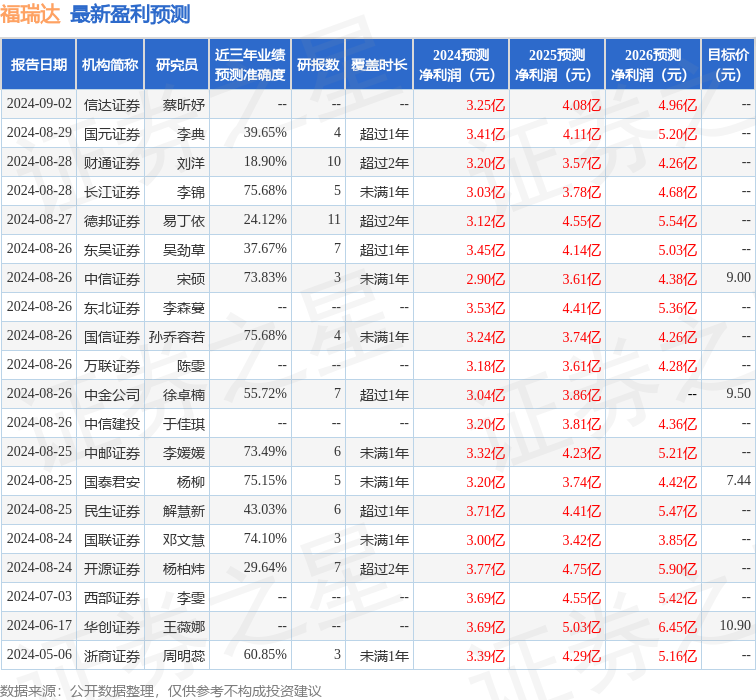The image size is (756, 700).
Task: Select the 浙商证券 institution cell
Action: pos(112,655)
